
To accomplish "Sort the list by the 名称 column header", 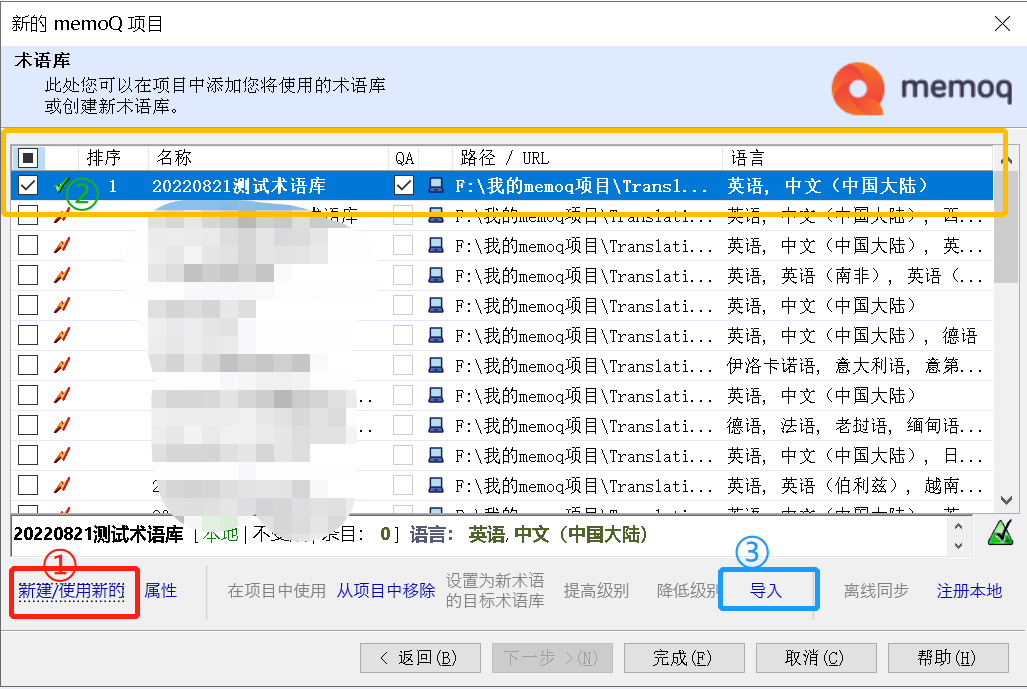I will click(x=268, y=158).
